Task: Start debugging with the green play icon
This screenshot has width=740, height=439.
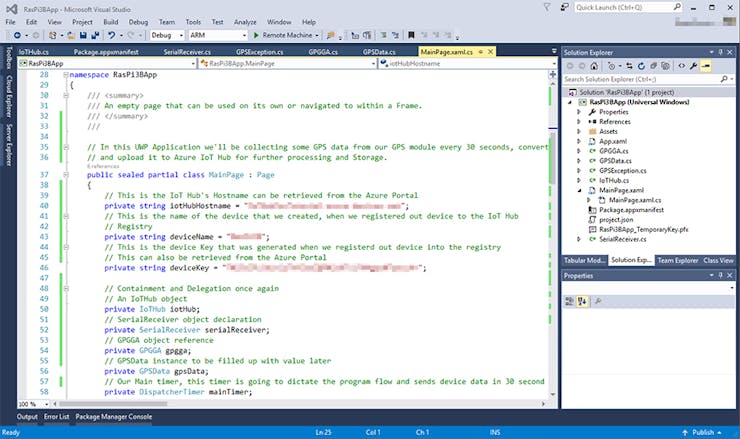Action: click(256, 35)
